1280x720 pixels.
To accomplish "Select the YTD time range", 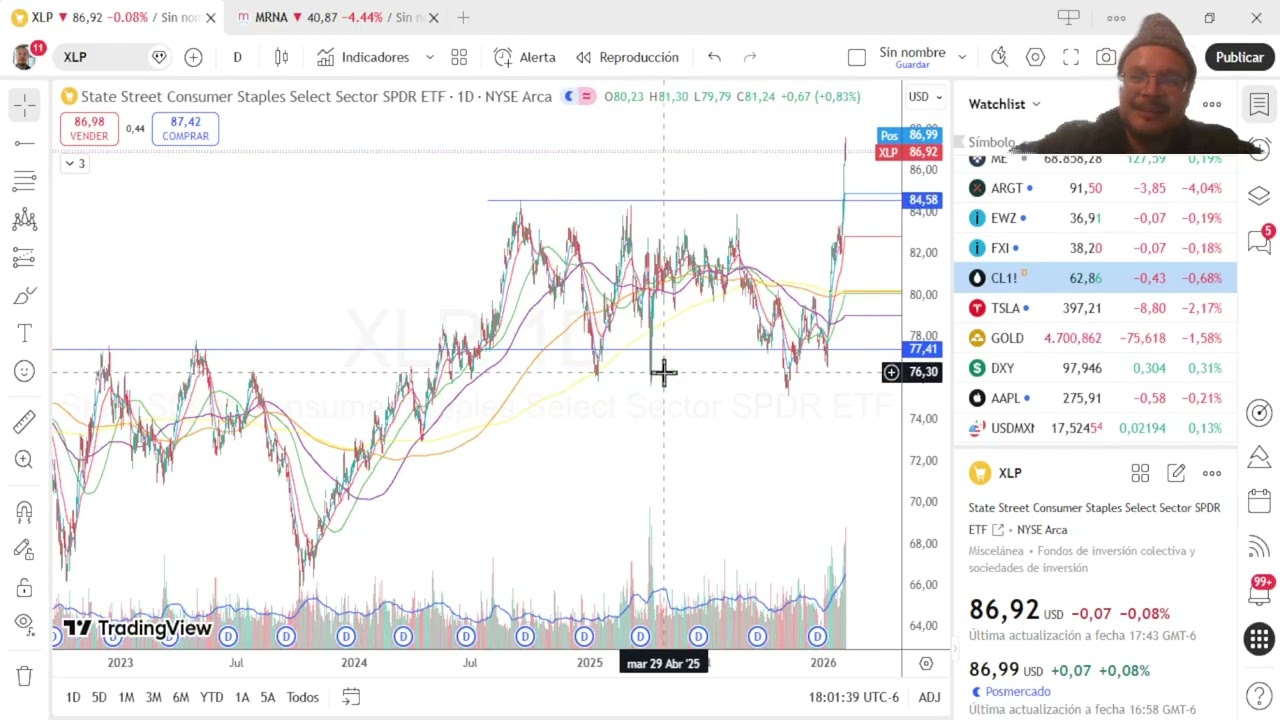I will click(211, 697).
